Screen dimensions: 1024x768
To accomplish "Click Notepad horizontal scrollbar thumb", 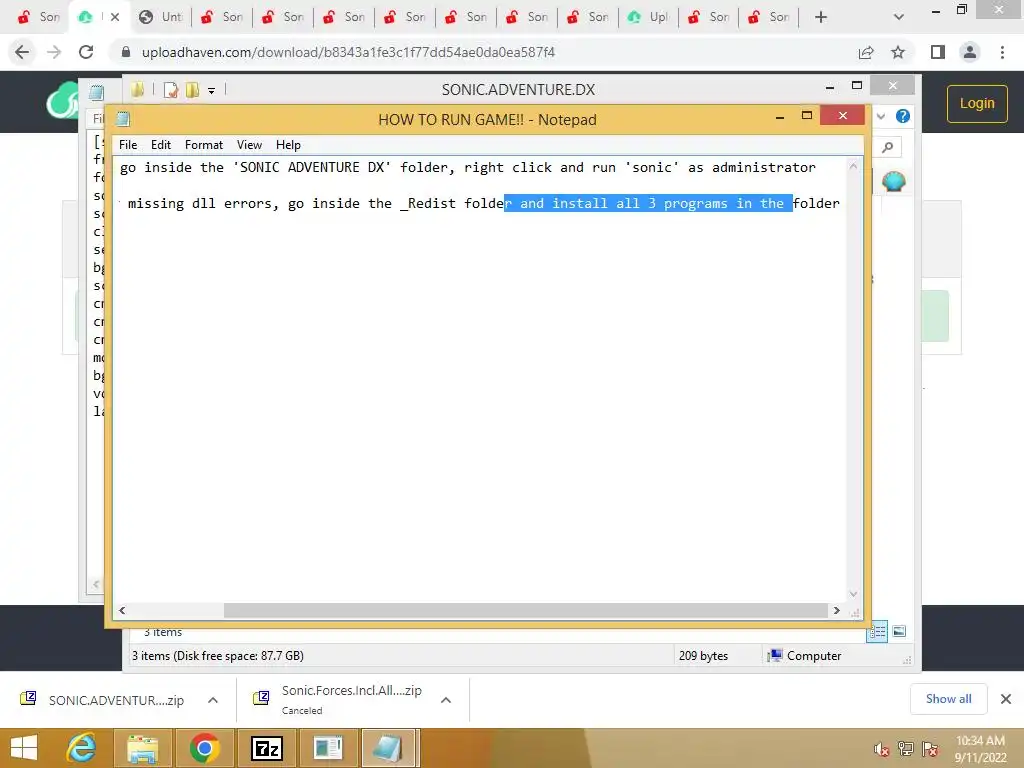I will pos(526,611).
